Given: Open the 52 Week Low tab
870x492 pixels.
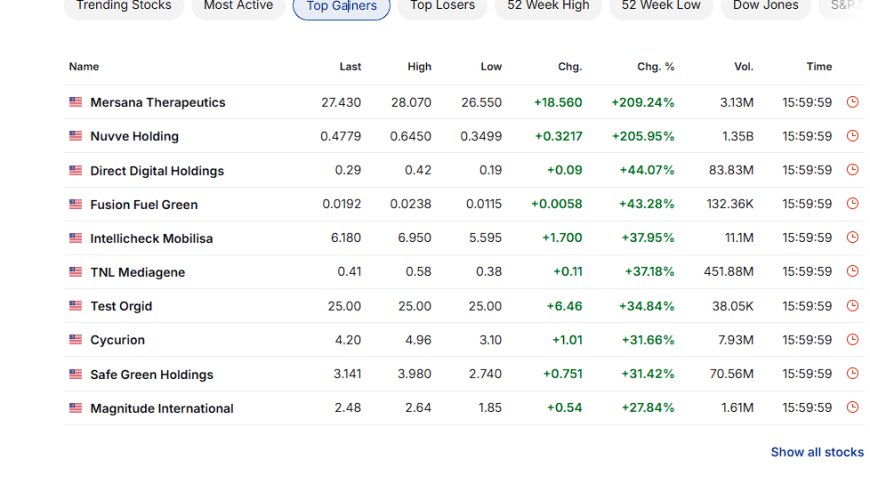Looking at the screenshot, I should tap(661, 6).
